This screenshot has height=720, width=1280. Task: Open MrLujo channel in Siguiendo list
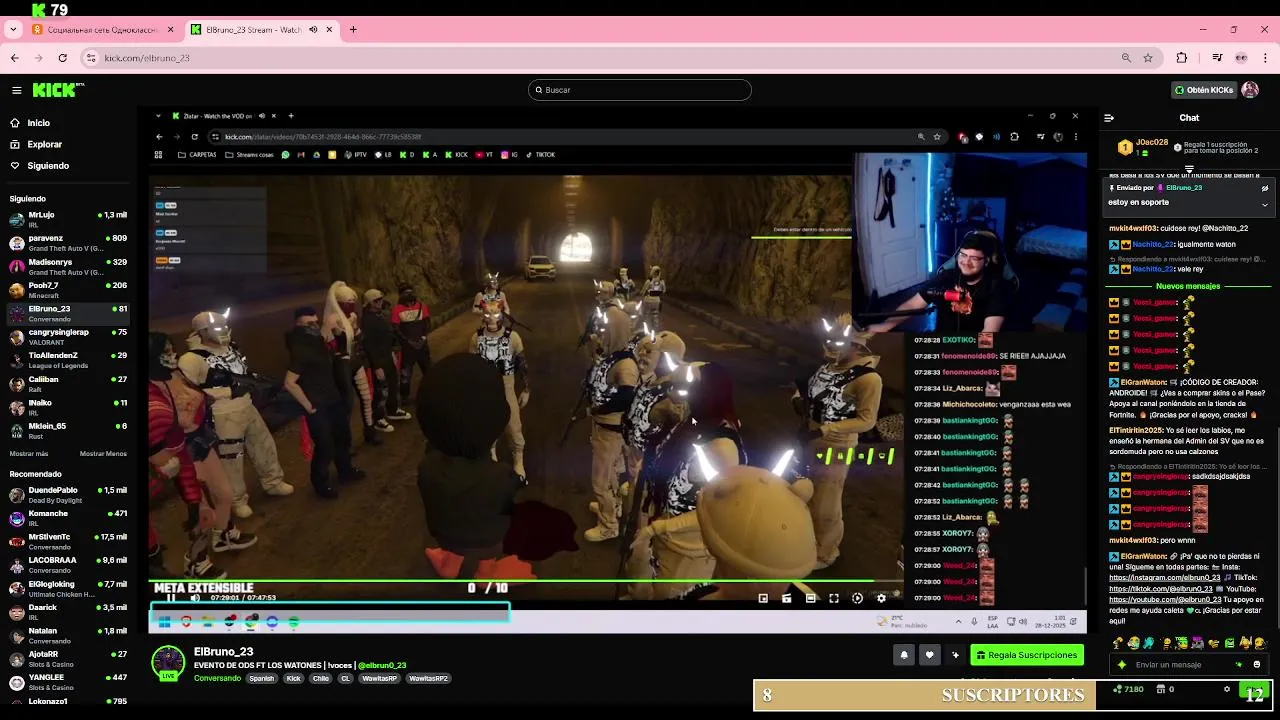68,219
